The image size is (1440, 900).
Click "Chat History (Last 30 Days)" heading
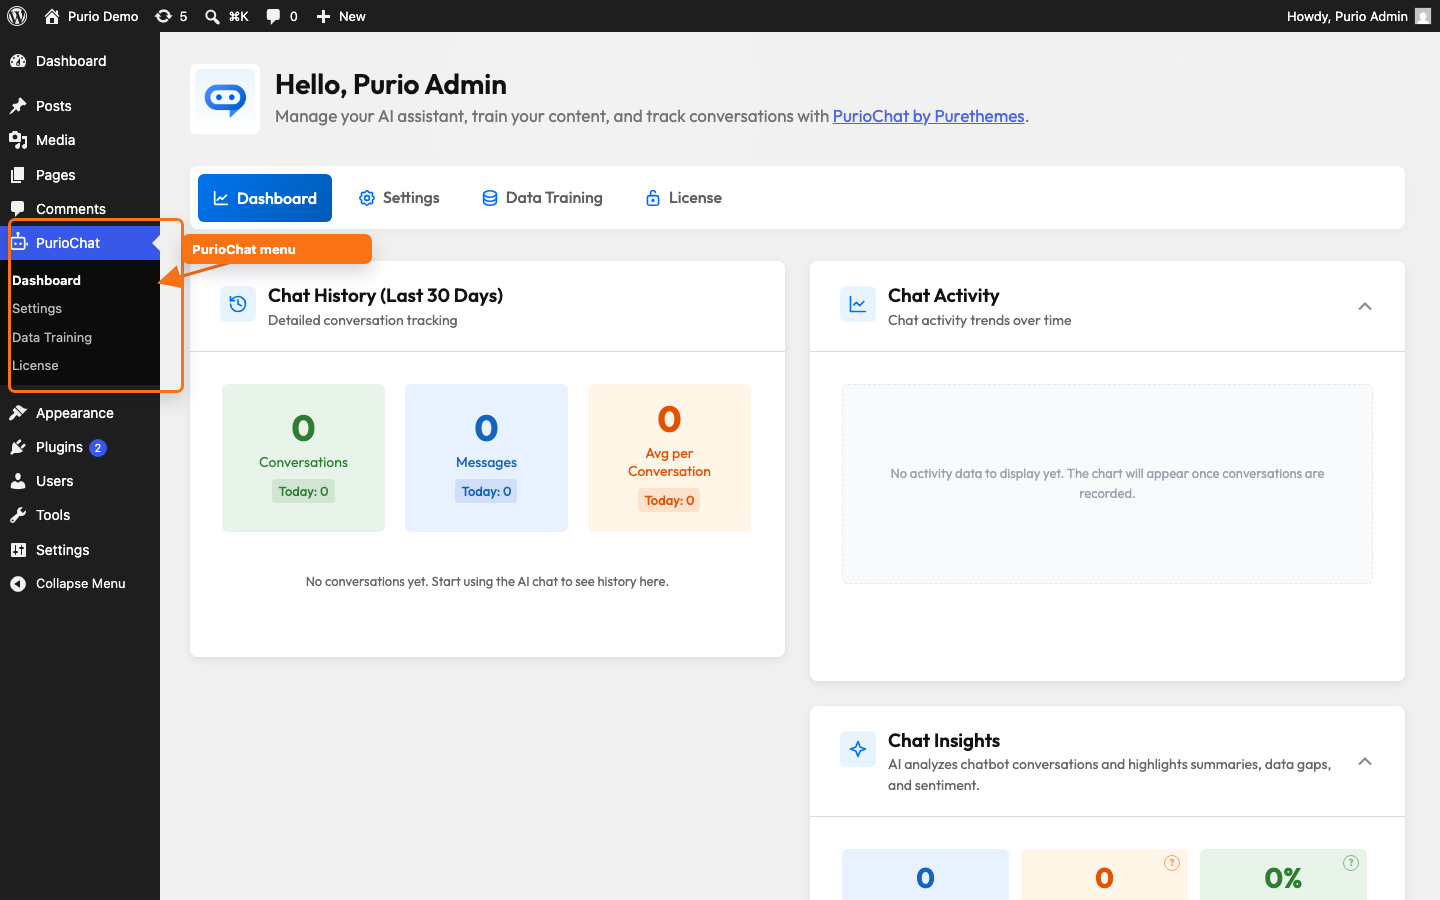385,295
